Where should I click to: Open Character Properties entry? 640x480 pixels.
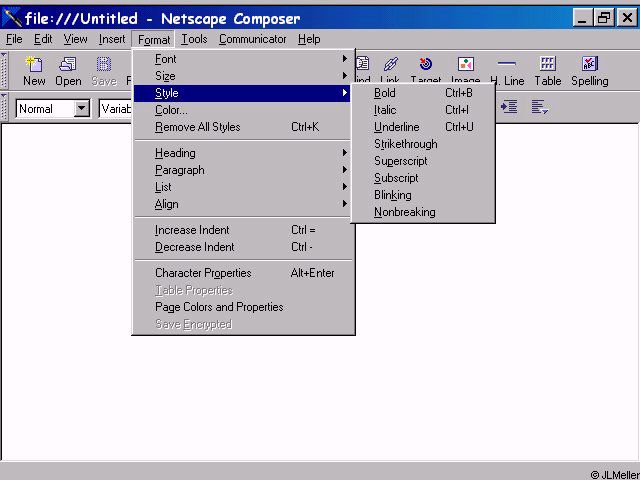coord(242,273)
